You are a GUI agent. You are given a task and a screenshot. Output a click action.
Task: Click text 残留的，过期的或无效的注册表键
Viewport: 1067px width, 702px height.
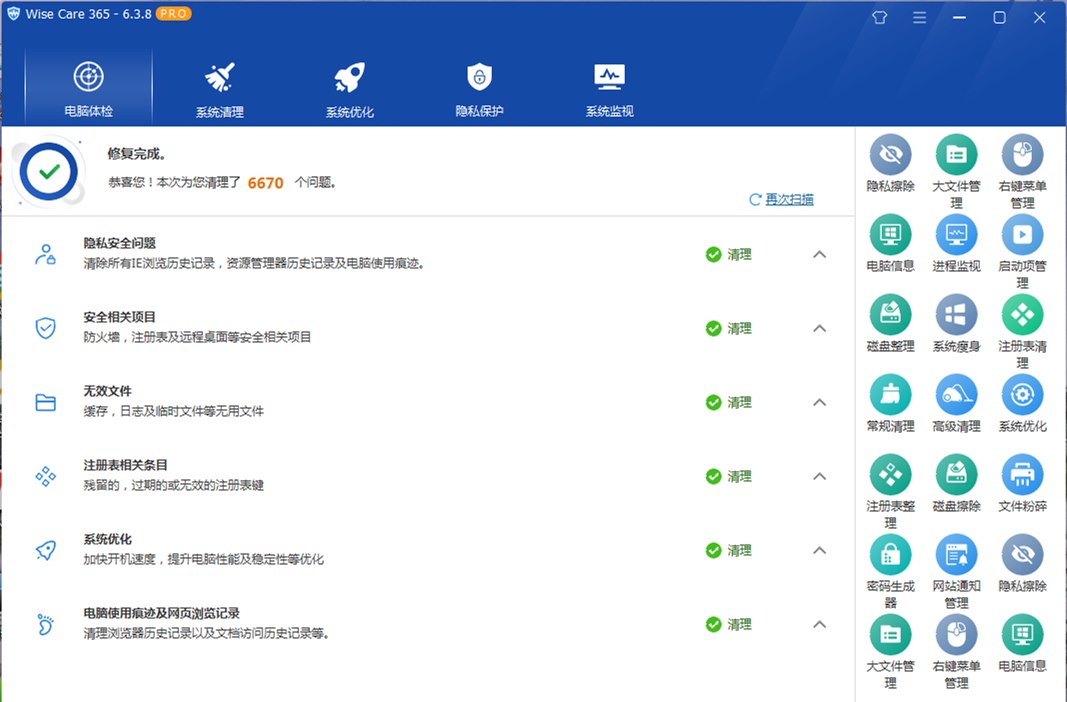[x=174, y=485]
